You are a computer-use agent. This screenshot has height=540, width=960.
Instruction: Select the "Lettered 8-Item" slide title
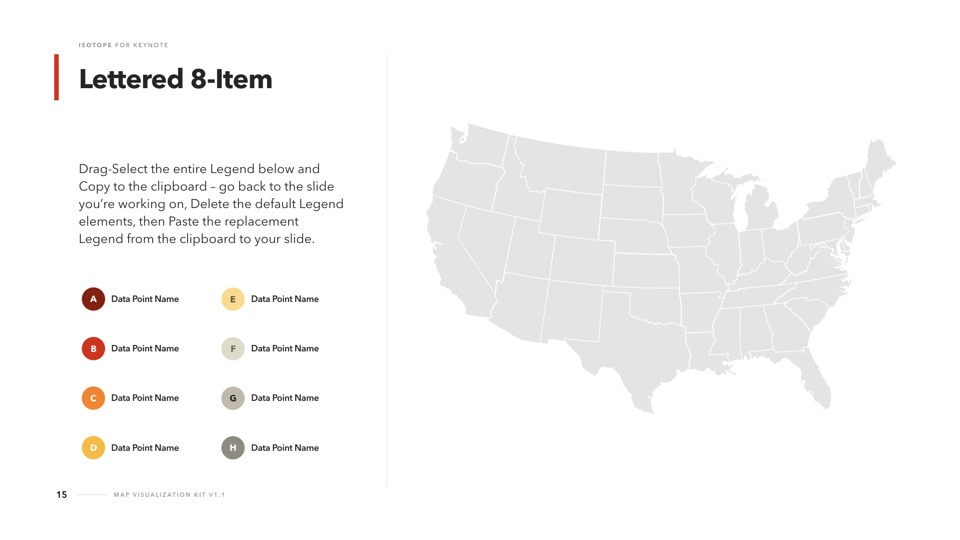click(176, 79)
